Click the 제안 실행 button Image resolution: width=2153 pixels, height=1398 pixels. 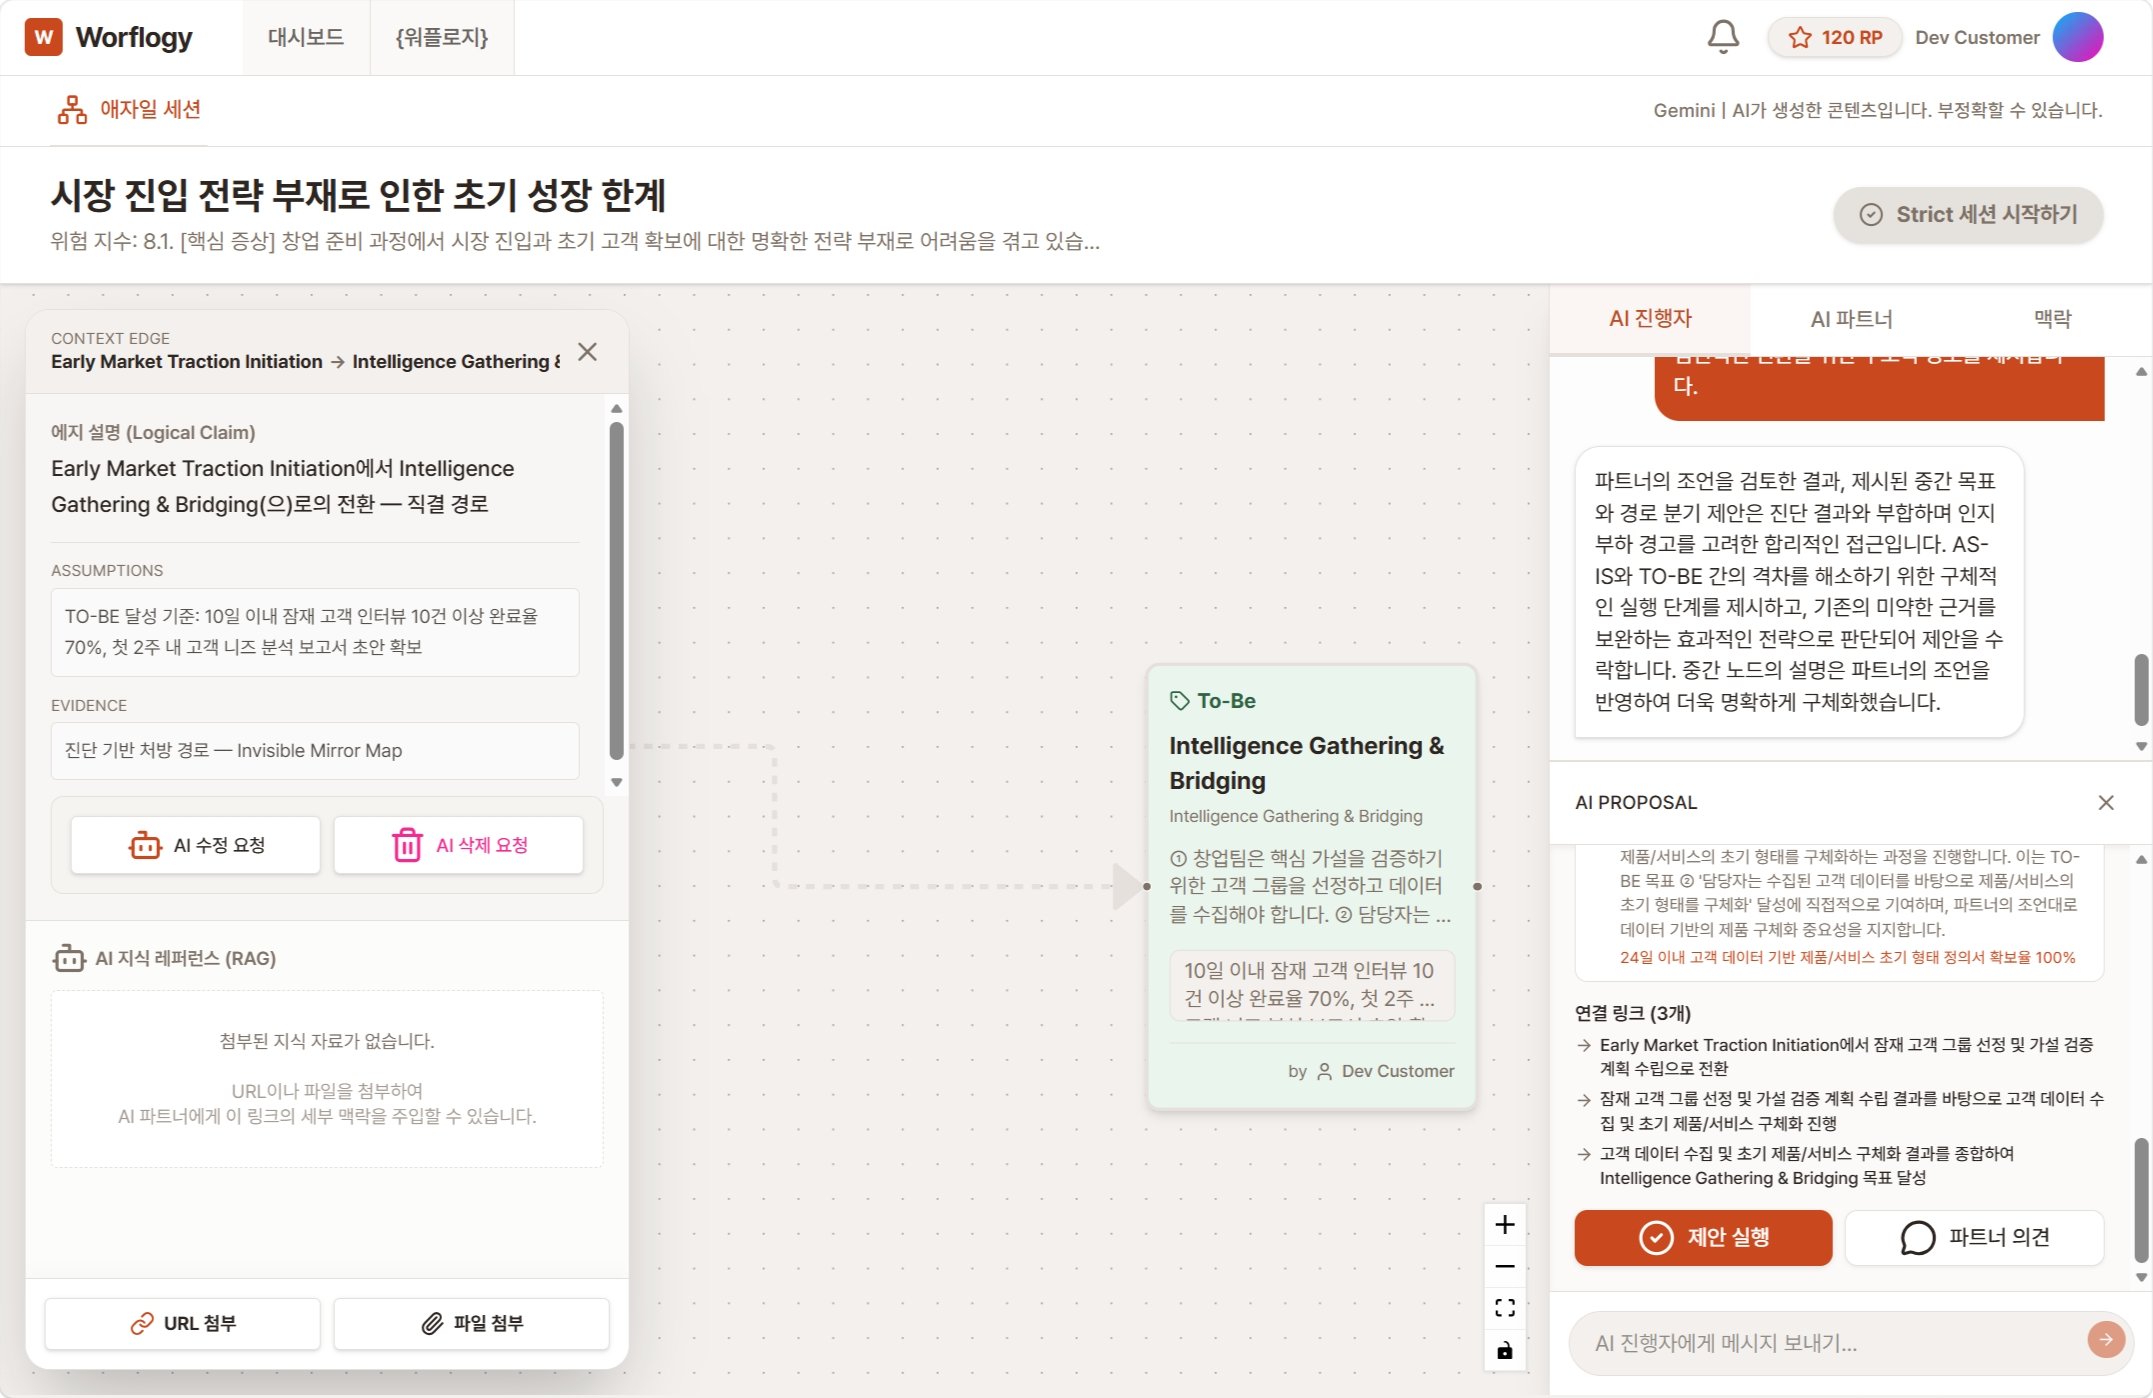(x=1703, y=1238)
